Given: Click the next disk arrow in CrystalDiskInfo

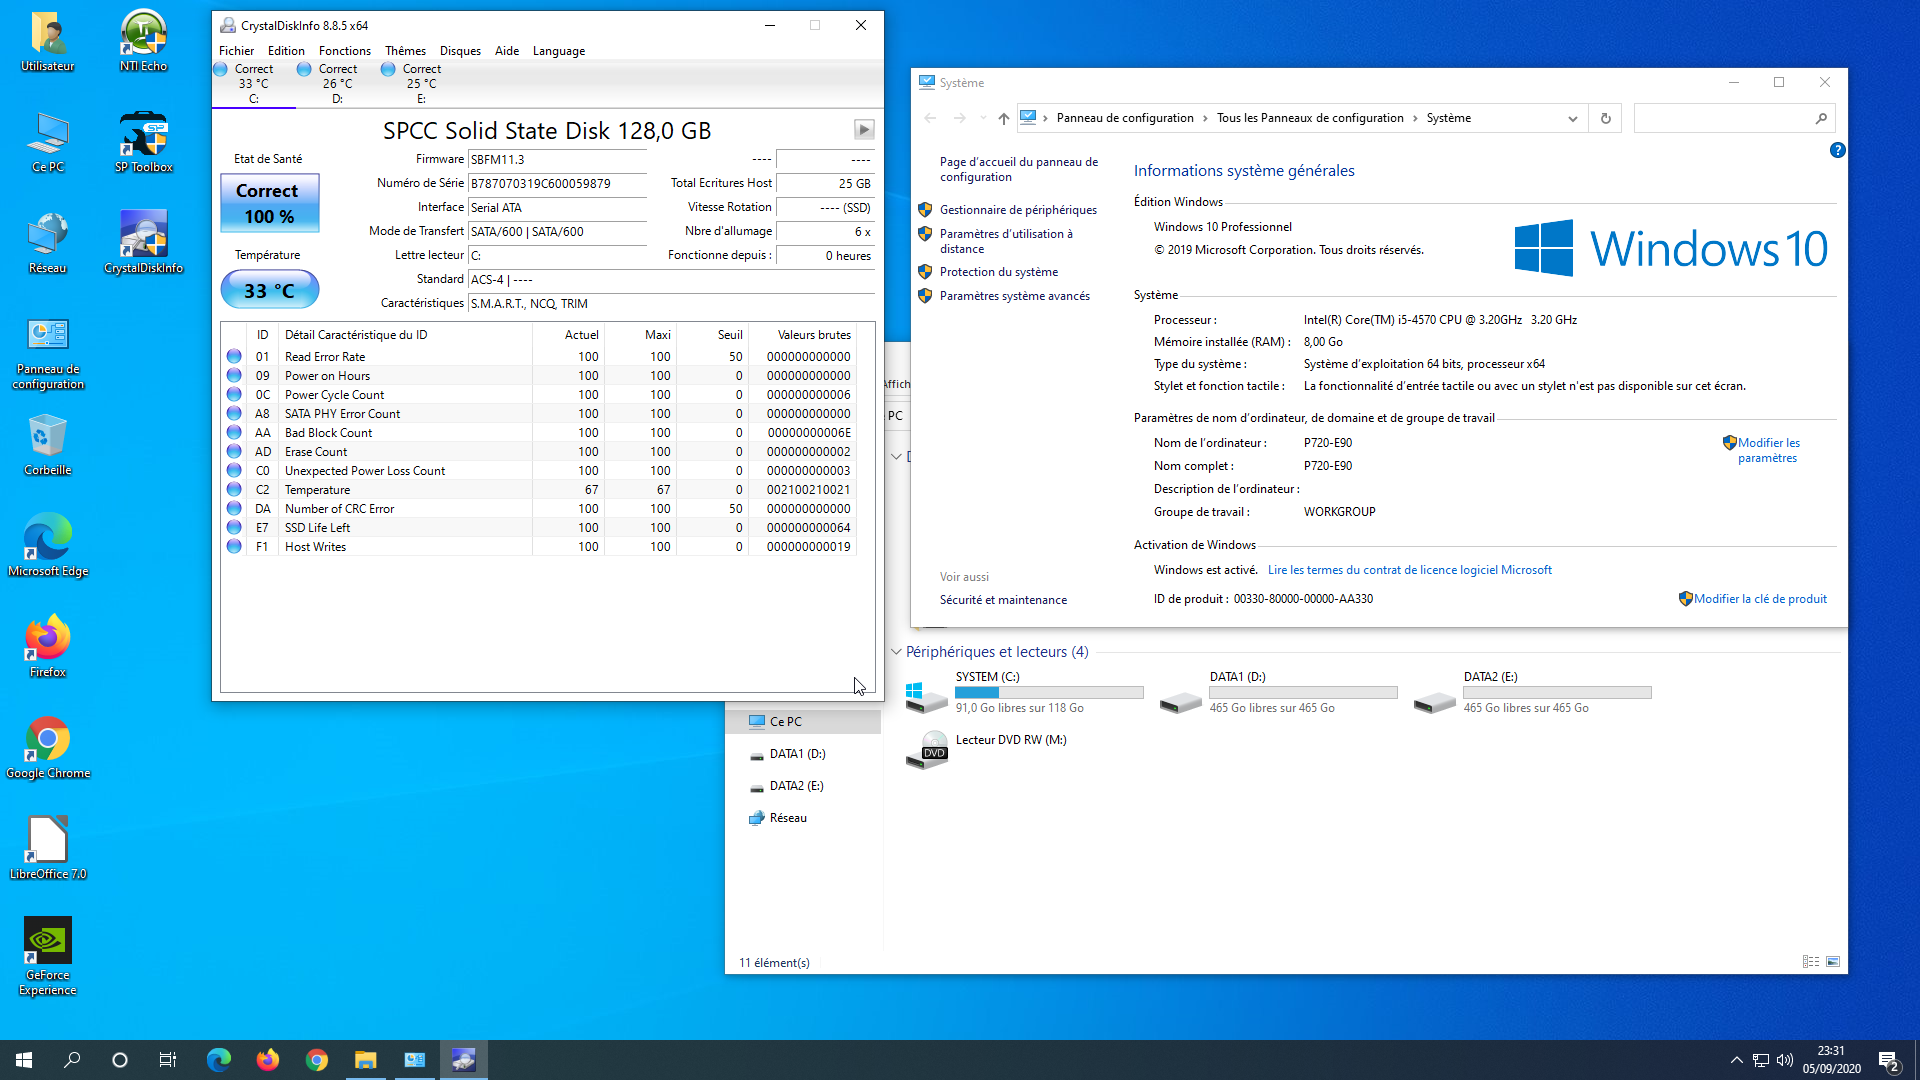Looking at the screenshot, I should 864,130.
